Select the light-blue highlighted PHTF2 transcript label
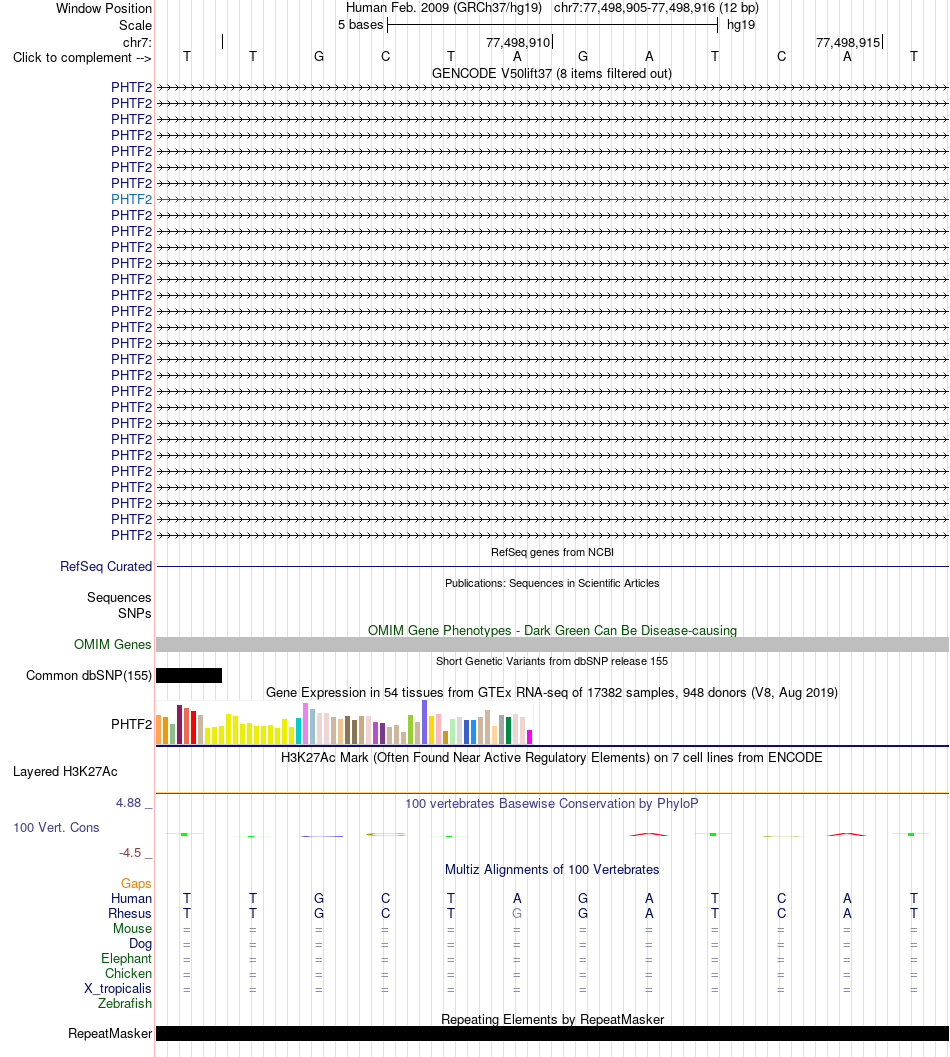 [x=131, y=200]
